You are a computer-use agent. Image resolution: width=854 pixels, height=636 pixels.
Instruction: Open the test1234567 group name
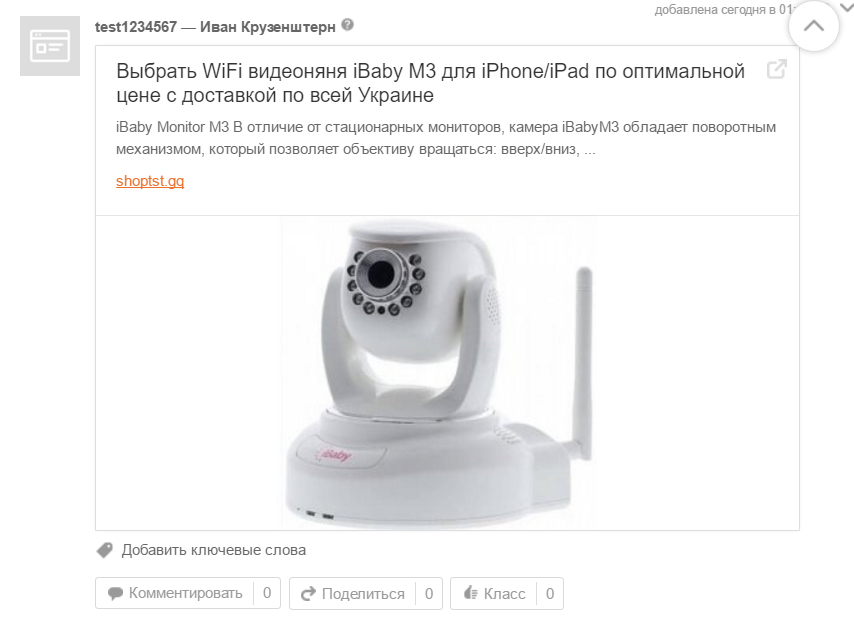[136, 27]
